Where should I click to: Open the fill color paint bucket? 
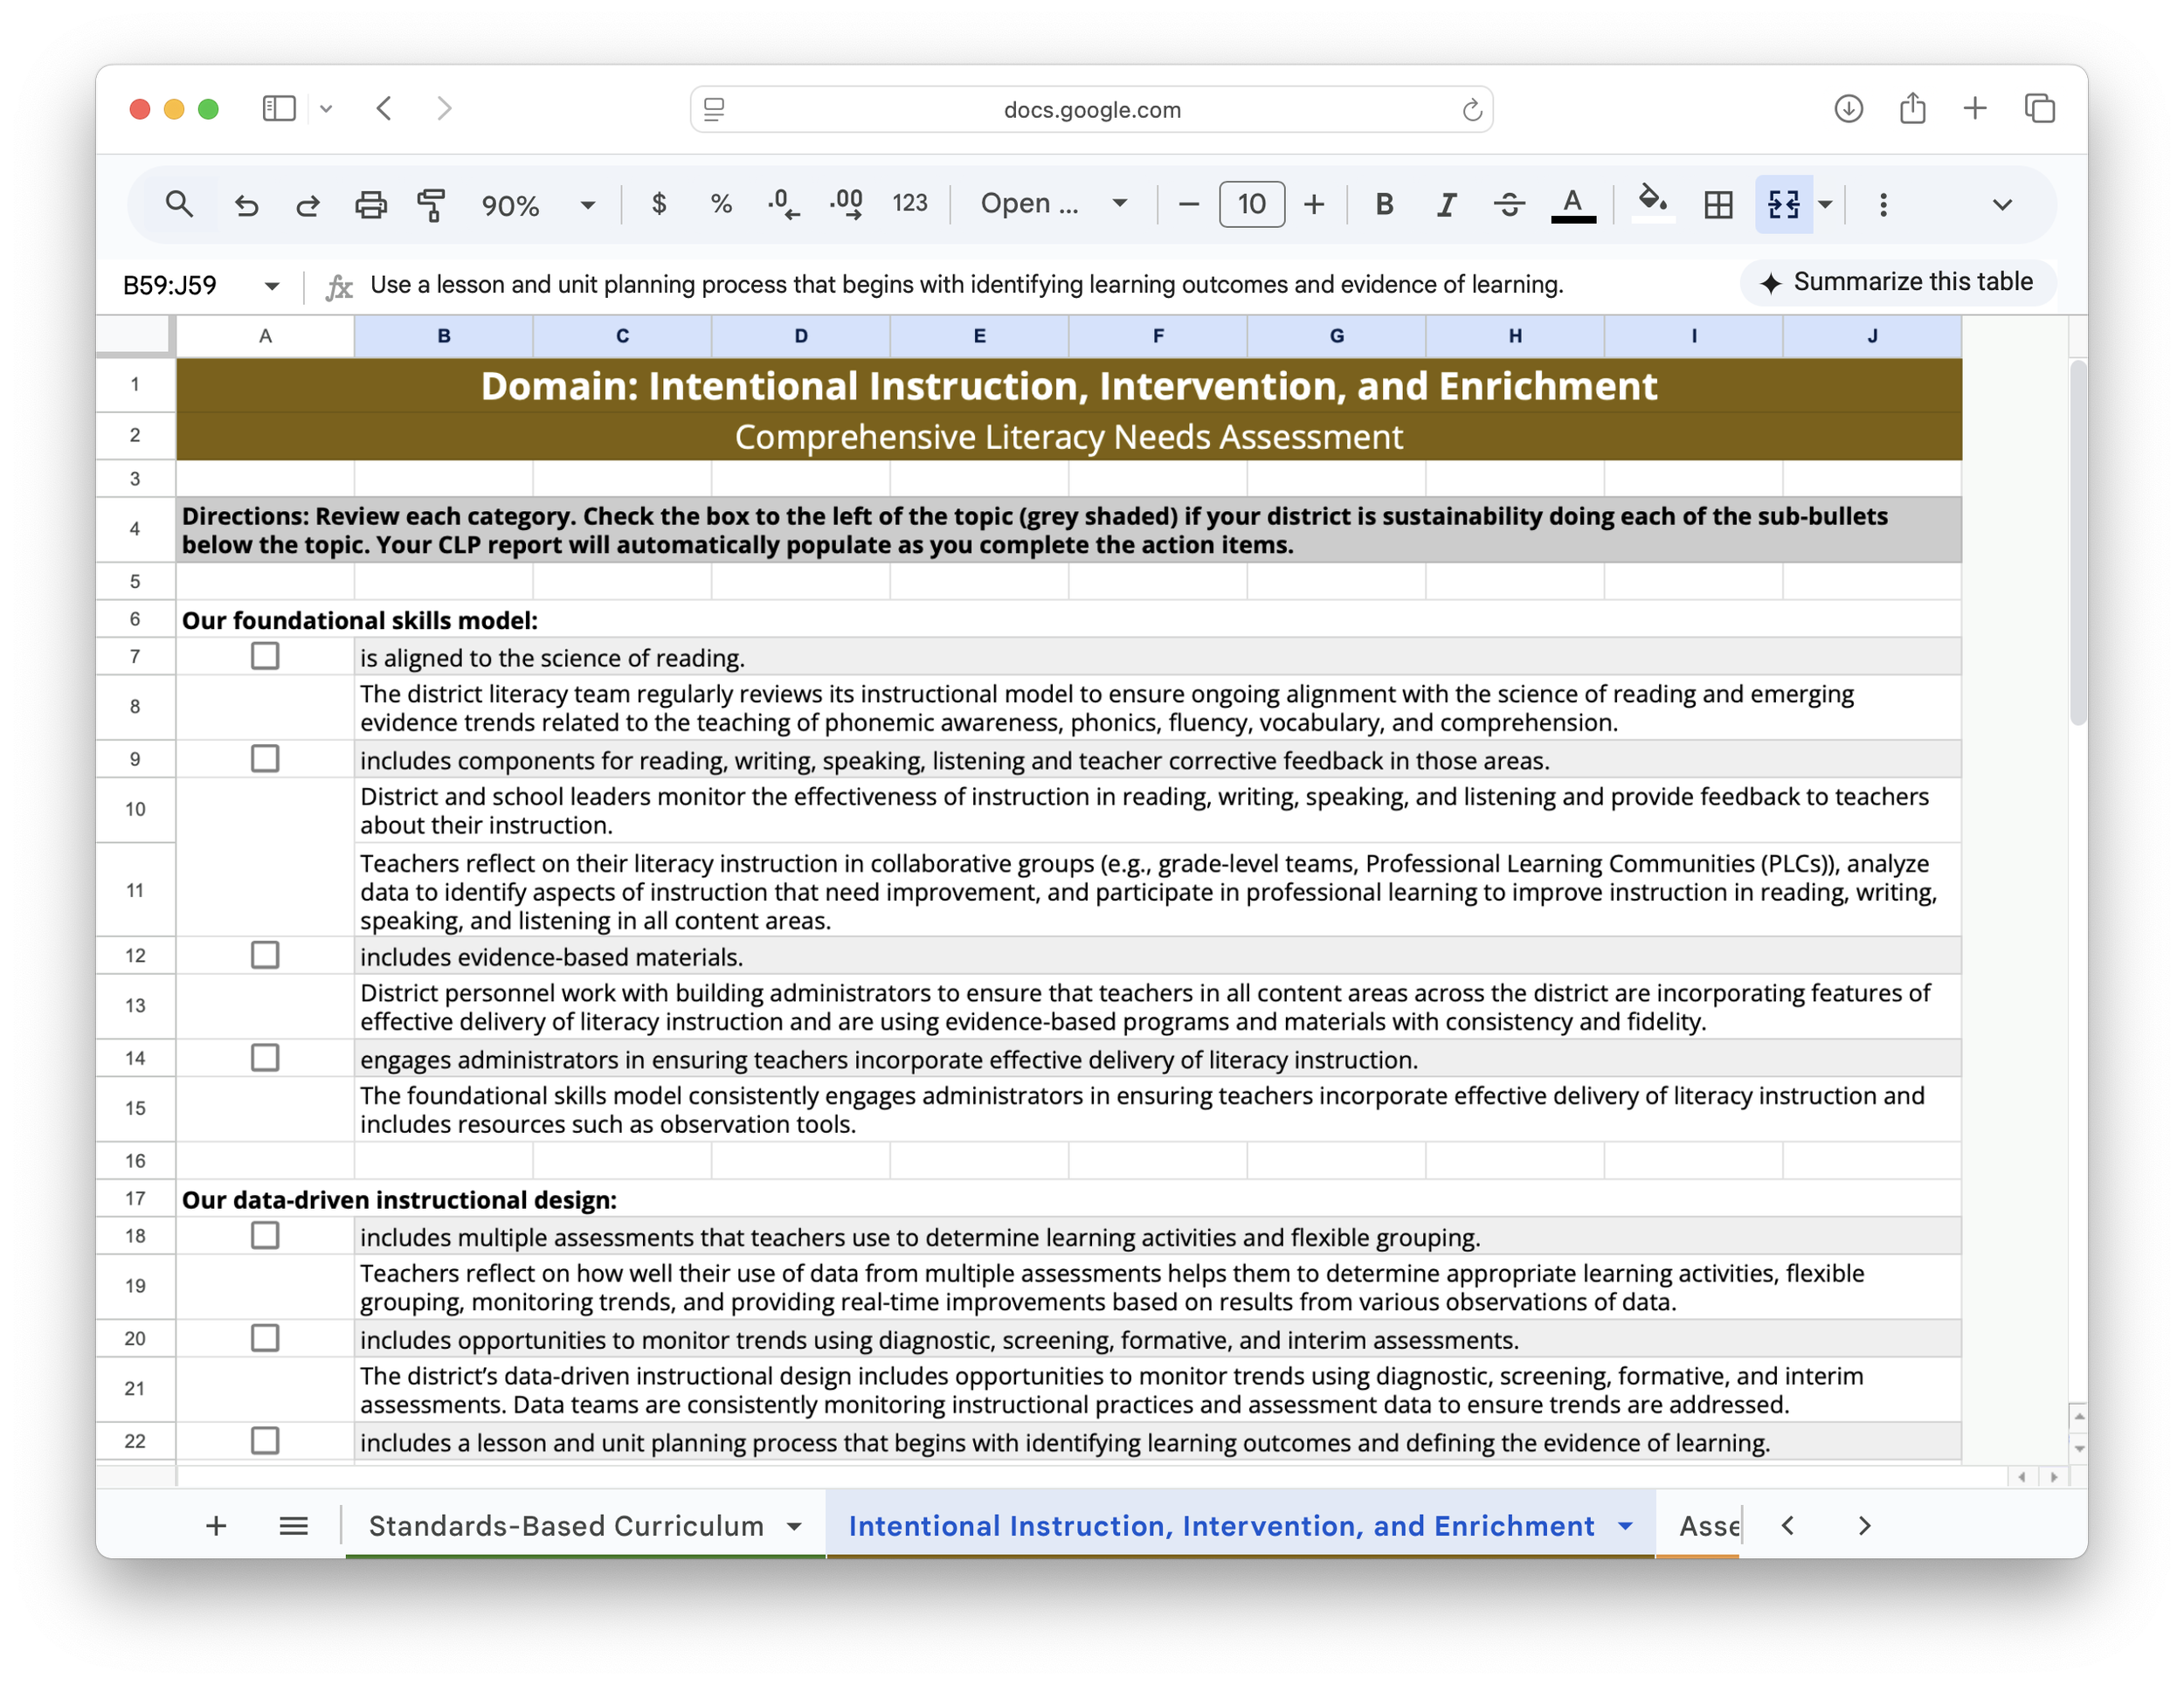1652,203
